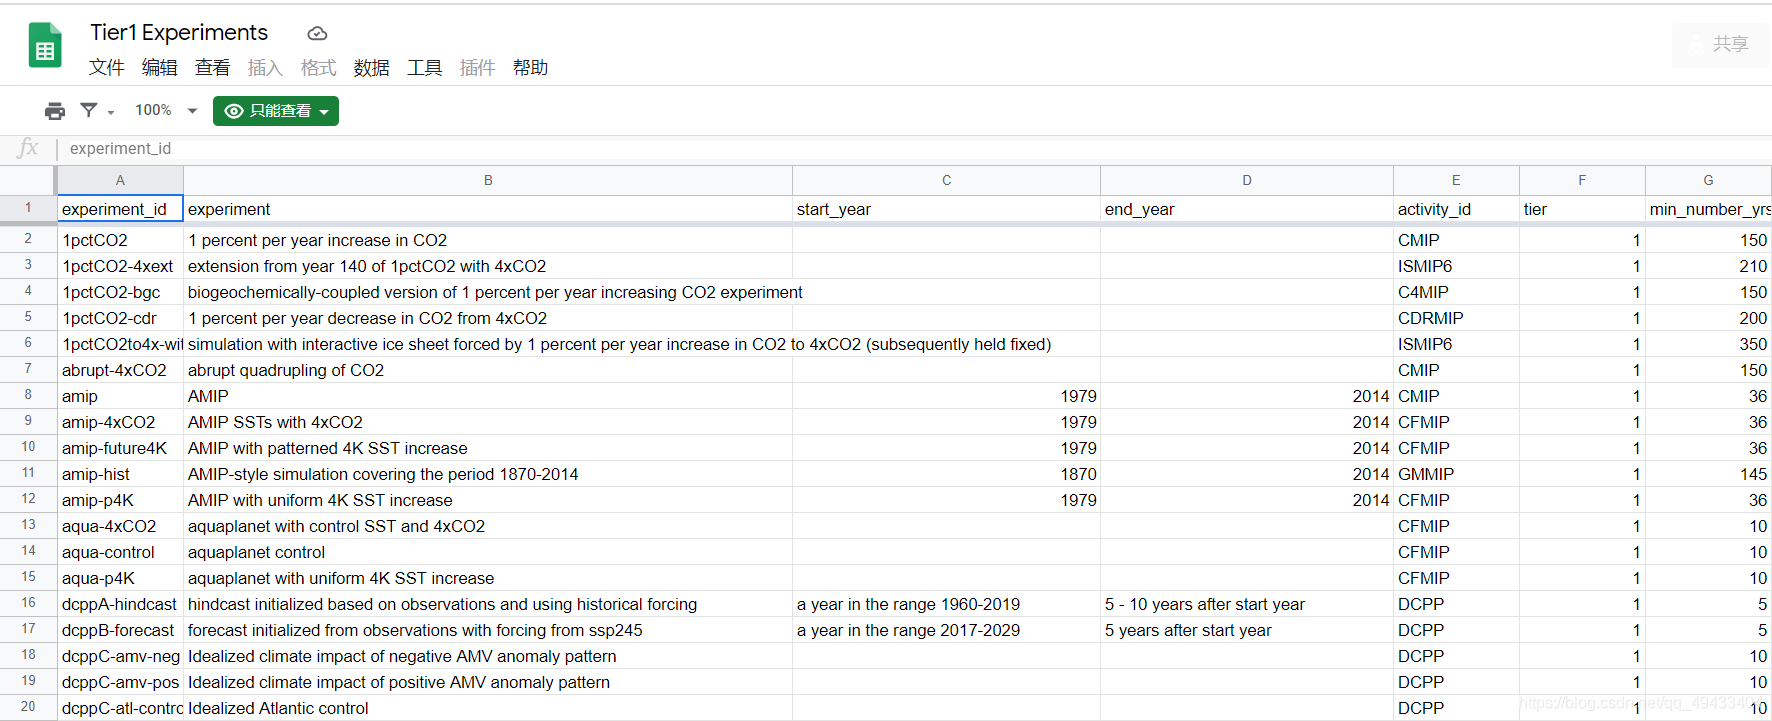The height and width of the screenshot is (721, 1772).
Task: Select column D header
Action: tap(1247, 180)
